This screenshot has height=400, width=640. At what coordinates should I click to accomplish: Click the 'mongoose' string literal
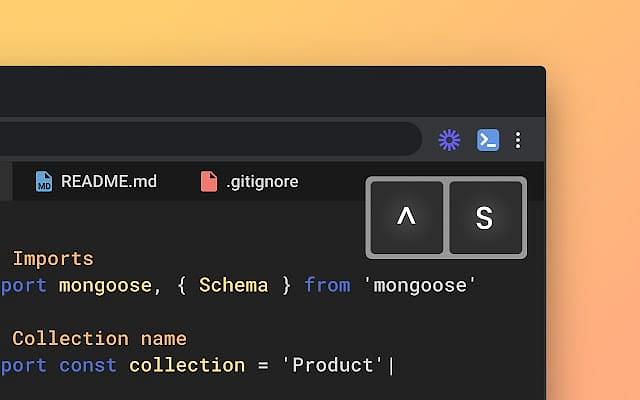(420, 285)
